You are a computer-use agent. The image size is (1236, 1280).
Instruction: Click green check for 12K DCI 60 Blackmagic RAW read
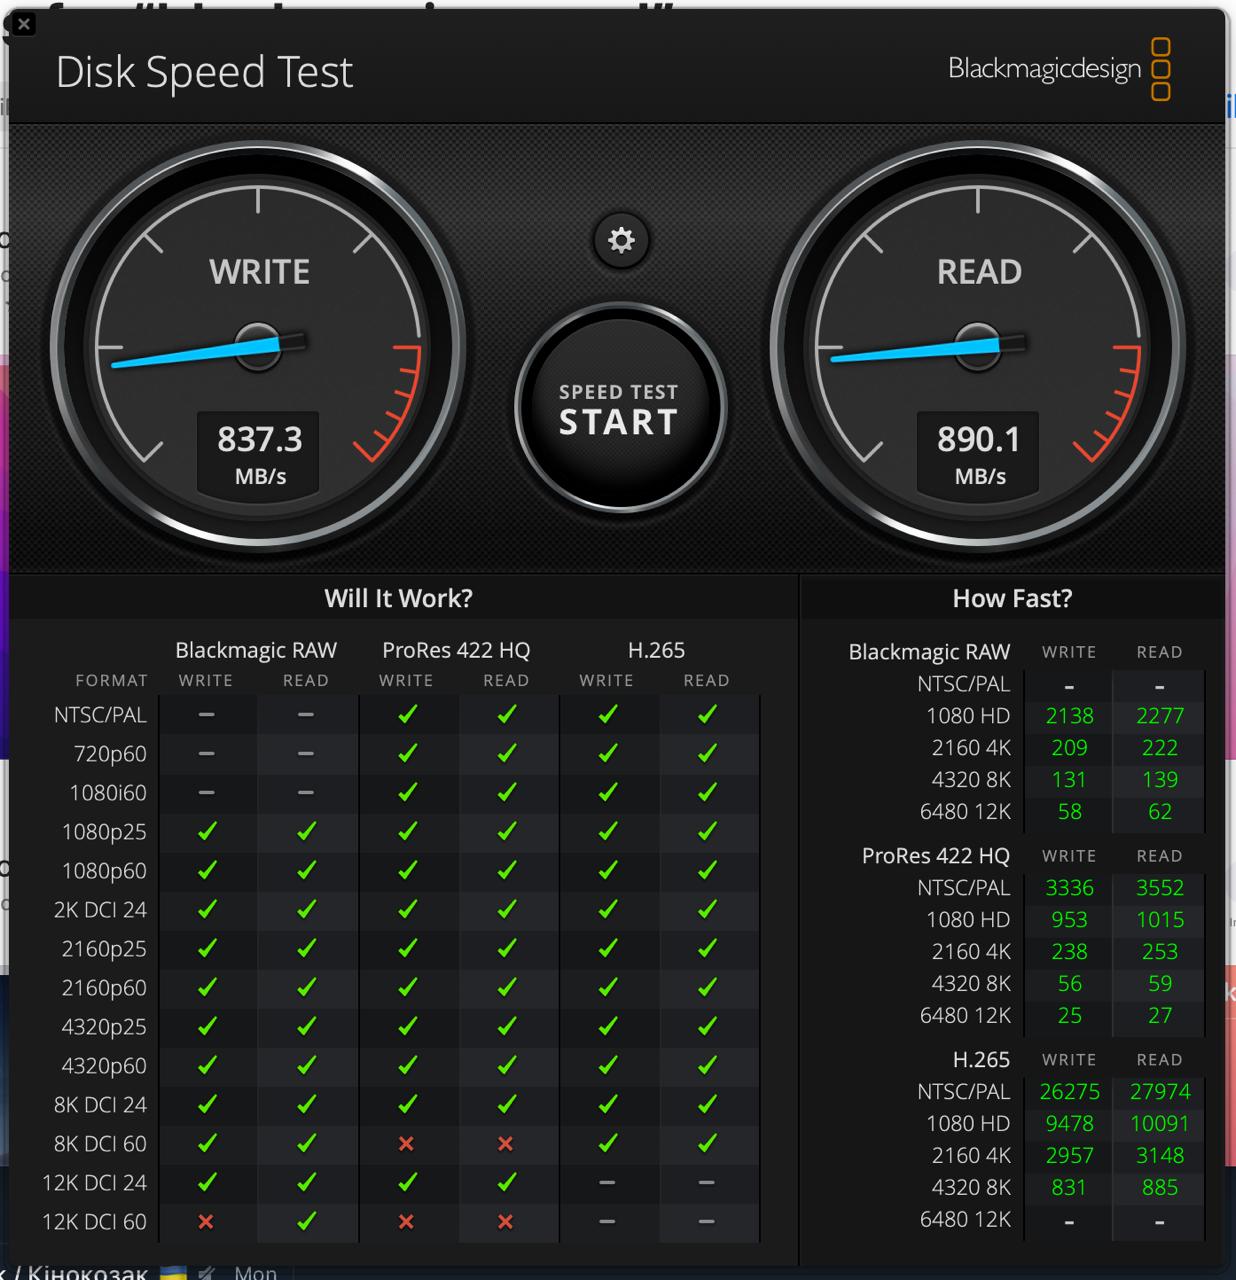tap(306, 1221)
